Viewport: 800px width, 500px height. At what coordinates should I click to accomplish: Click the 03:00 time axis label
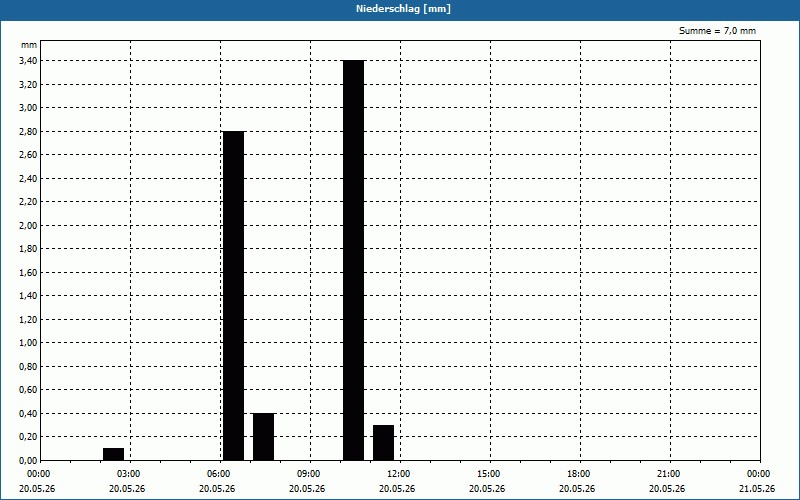[x=130, y=474]
